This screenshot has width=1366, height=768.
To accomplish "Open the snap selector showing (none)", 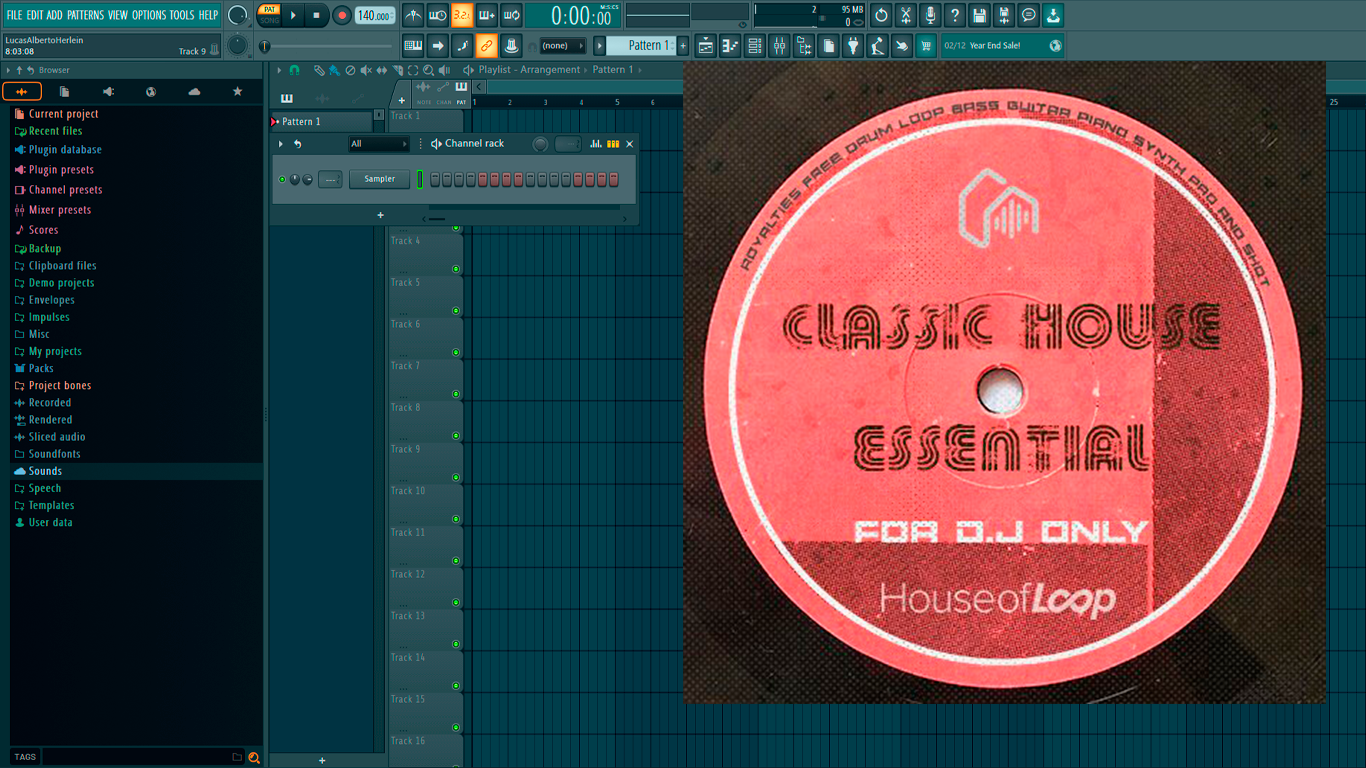I will pyautogui.click(x=562, y=45).
